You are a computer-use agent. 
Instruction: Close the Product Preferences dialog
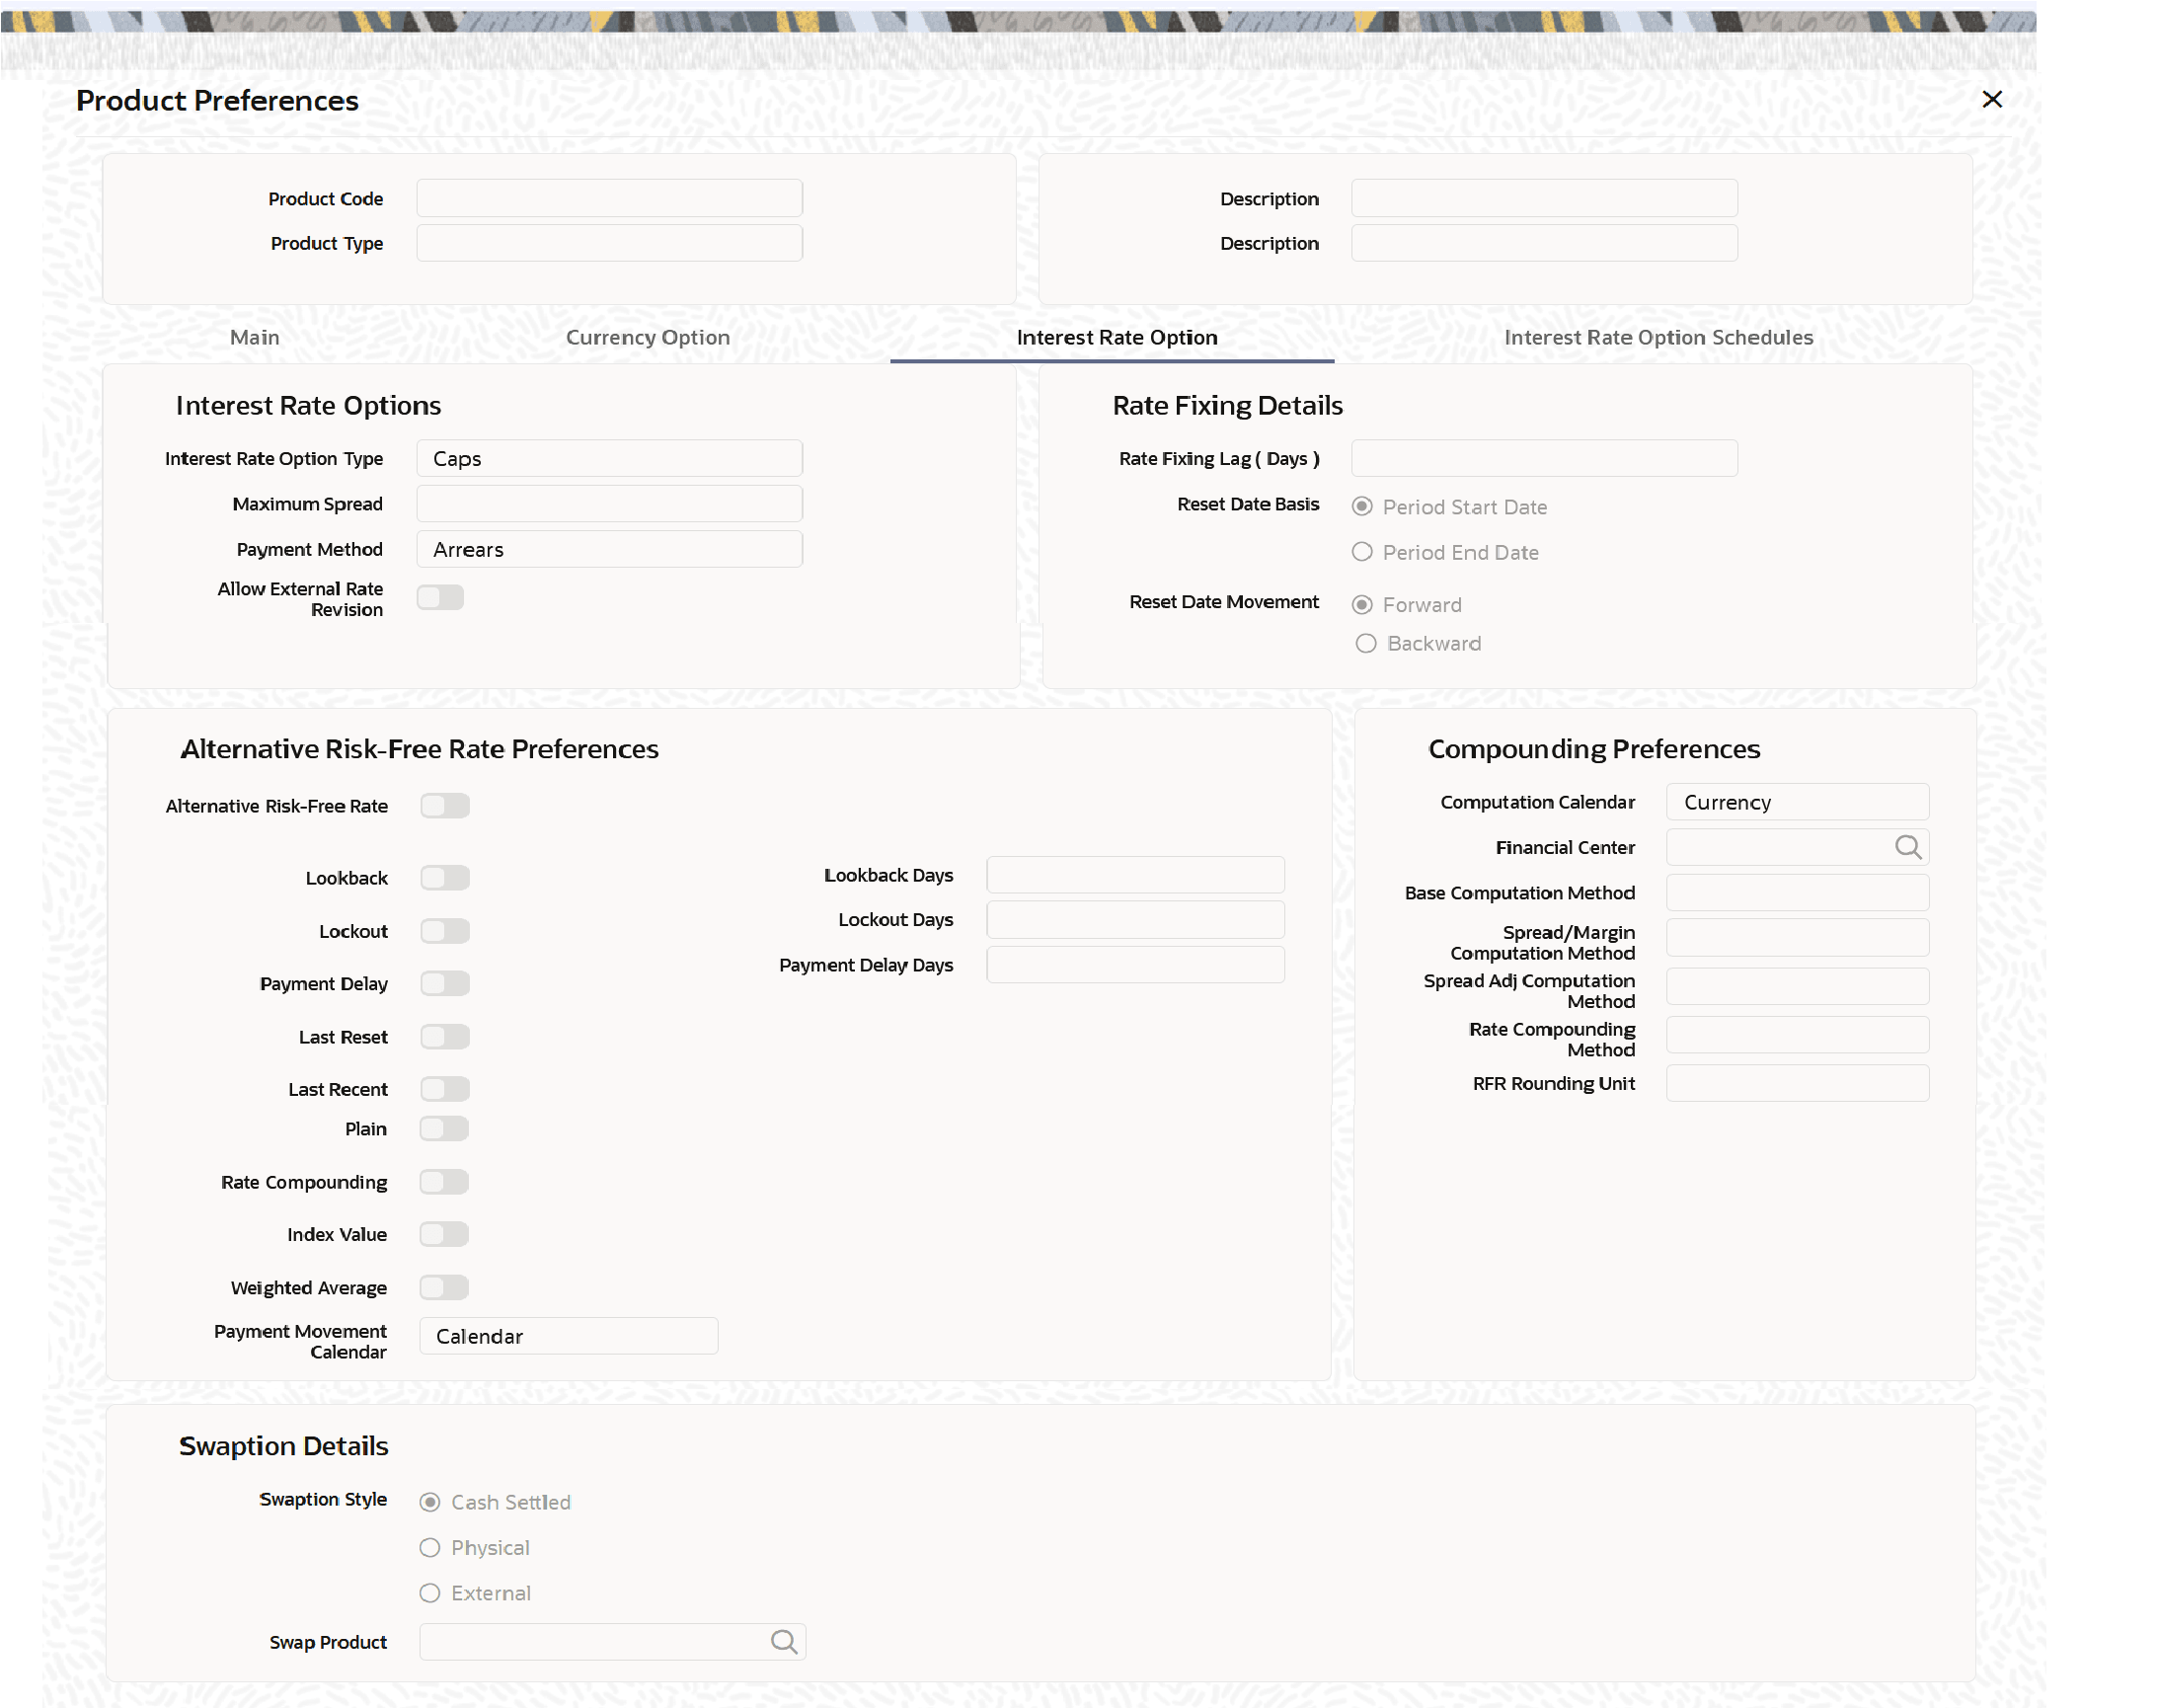pyautogui.click(x=1991, y=99)
